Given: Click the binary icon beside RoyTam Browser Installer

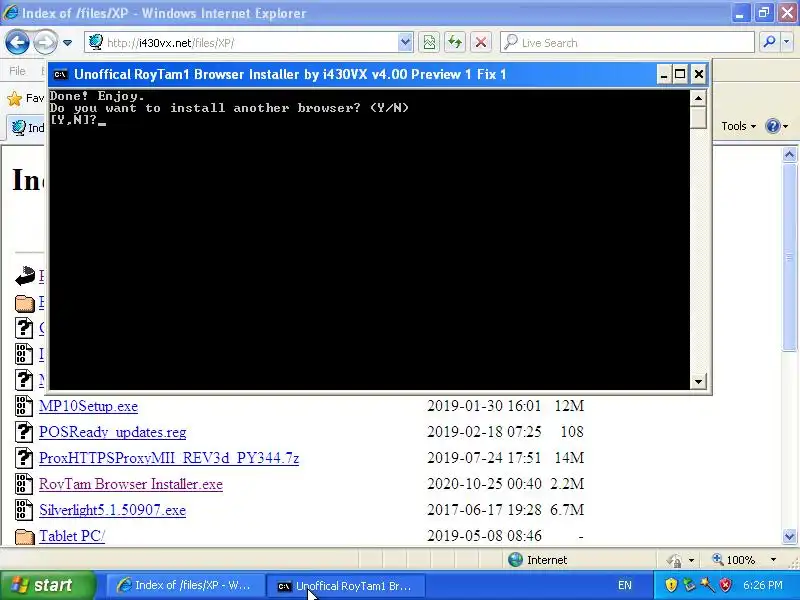Looking at the screenshot, I should click(x=23, y=484).
